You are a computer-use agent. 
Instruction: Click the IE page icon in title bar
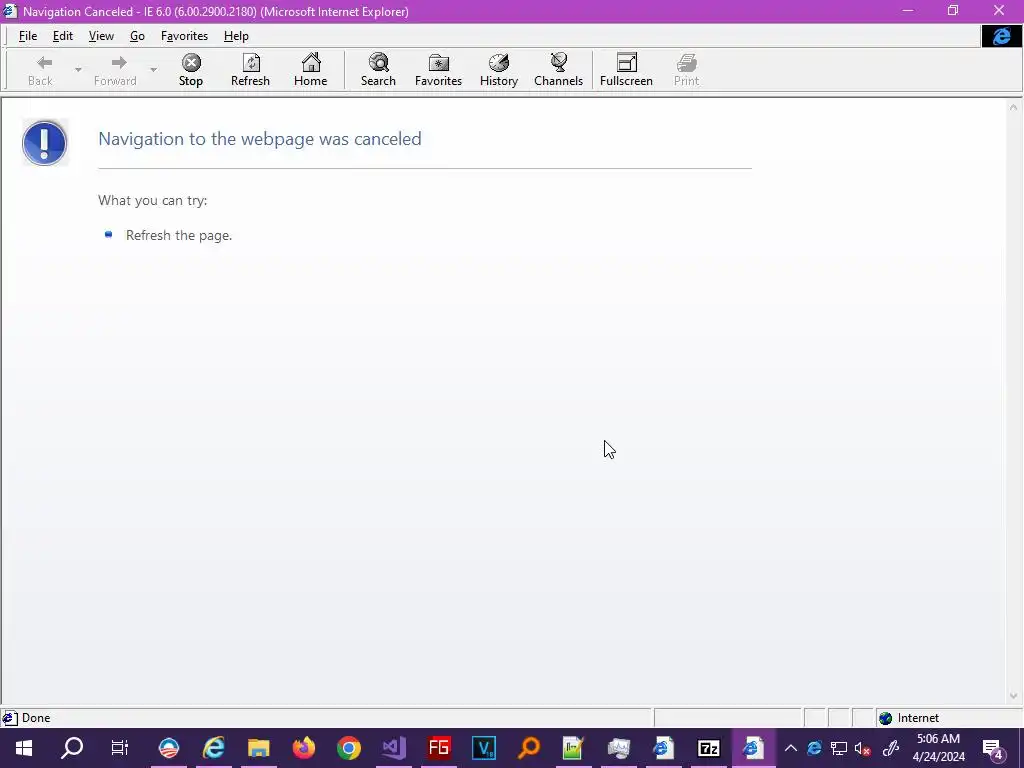click(10, 11)
